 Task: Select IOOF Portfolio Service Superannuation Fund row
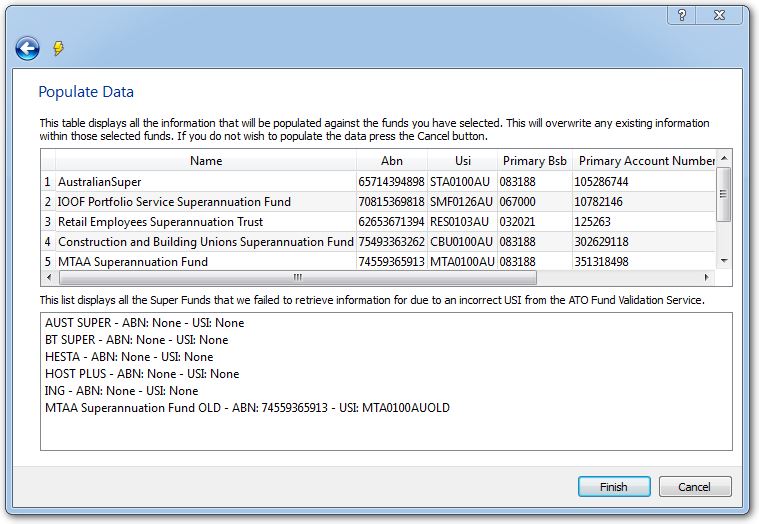click(x=378, y=202)
